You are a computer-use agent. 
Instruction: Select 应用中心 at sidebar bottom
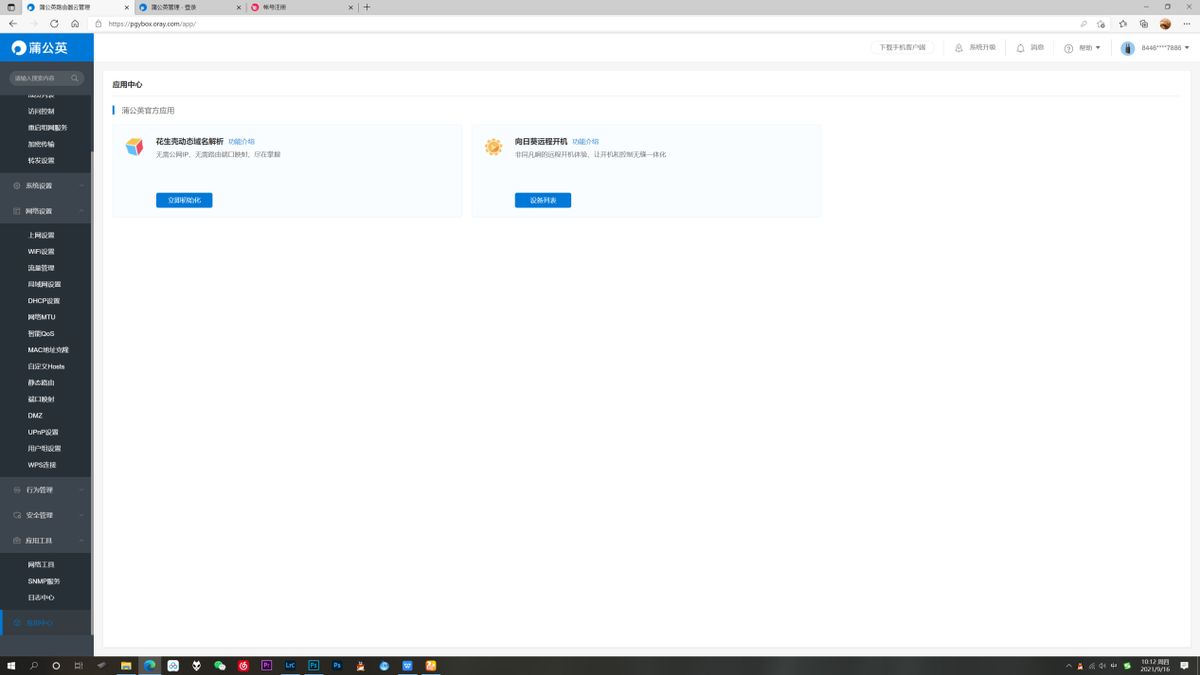coord(46,623)
